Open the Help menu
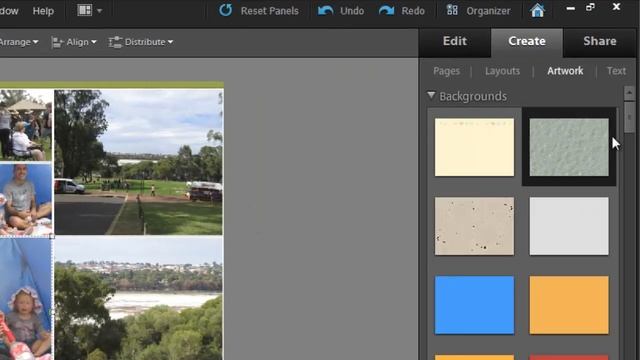The width and height of the screenshot is (640, 360). [43, 11]
